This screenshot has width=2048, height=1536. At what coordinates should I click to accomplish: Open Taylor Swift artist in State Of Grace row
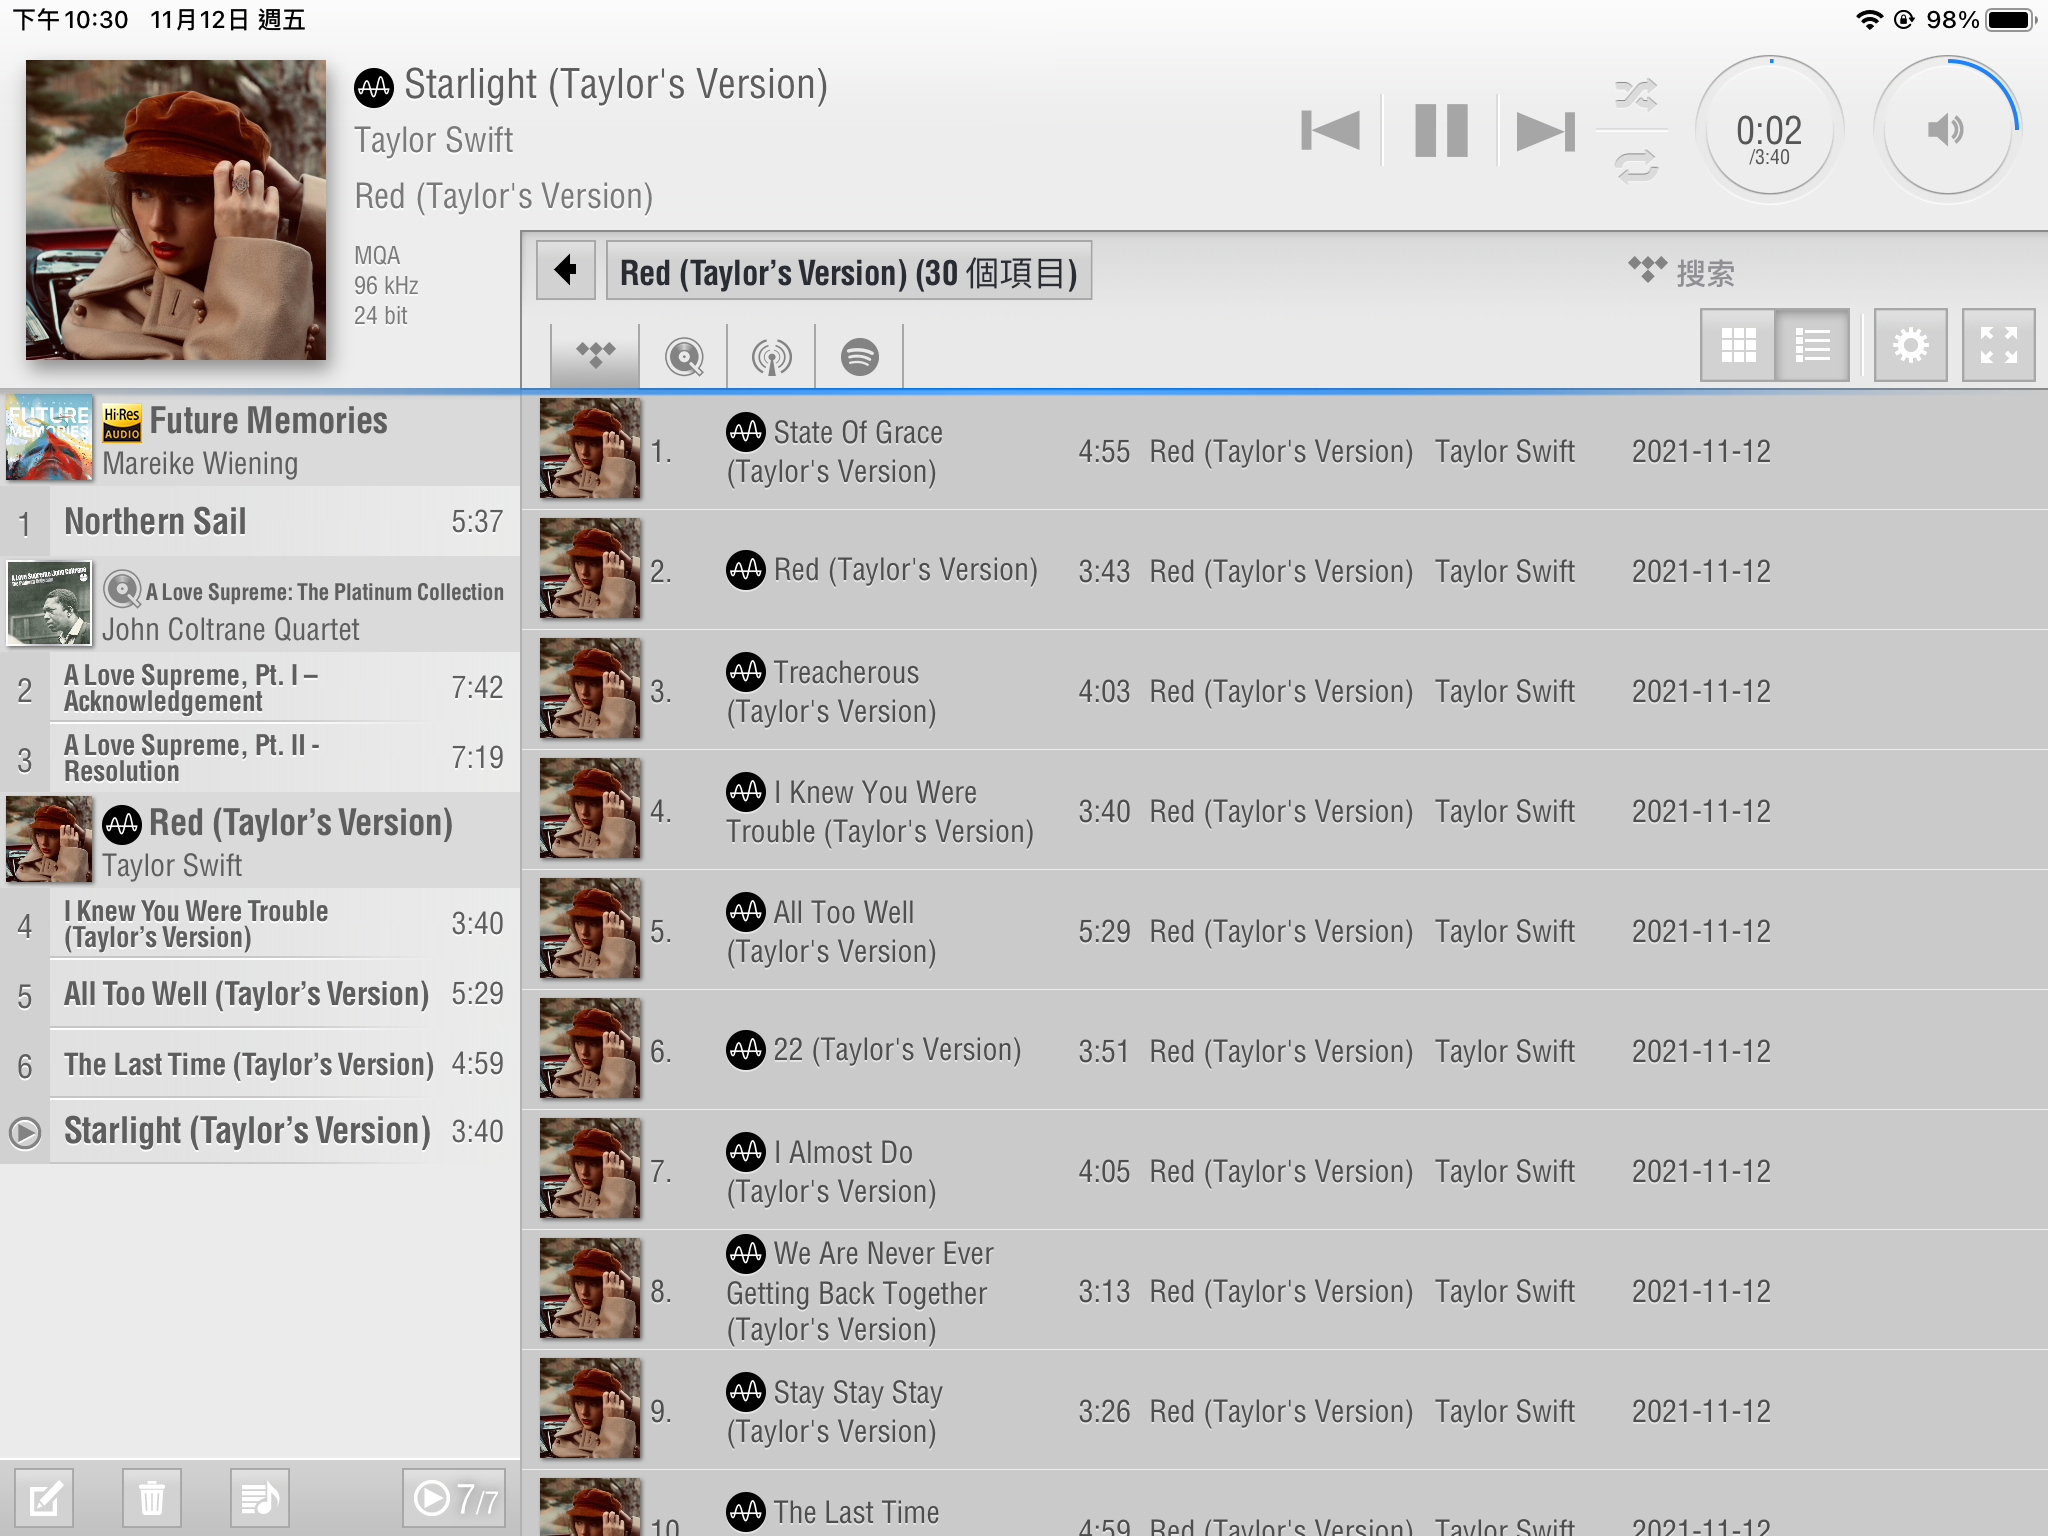1505,451
